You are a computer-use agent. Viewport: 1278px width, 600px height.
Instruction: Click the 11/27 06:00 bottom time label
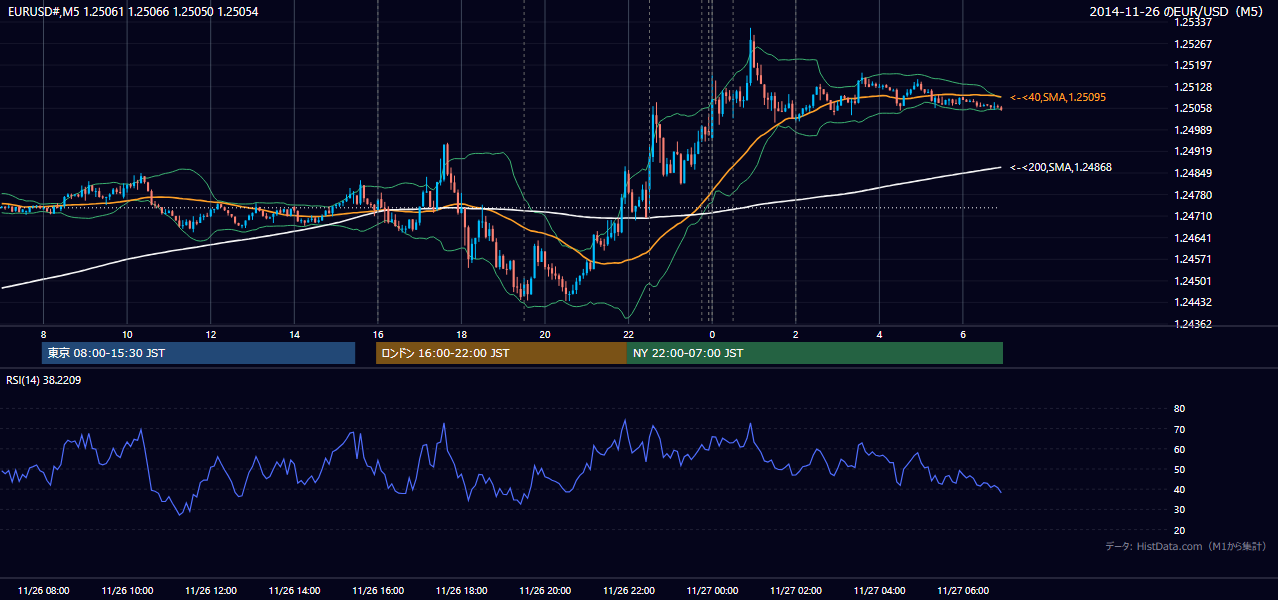pos(963,591)
